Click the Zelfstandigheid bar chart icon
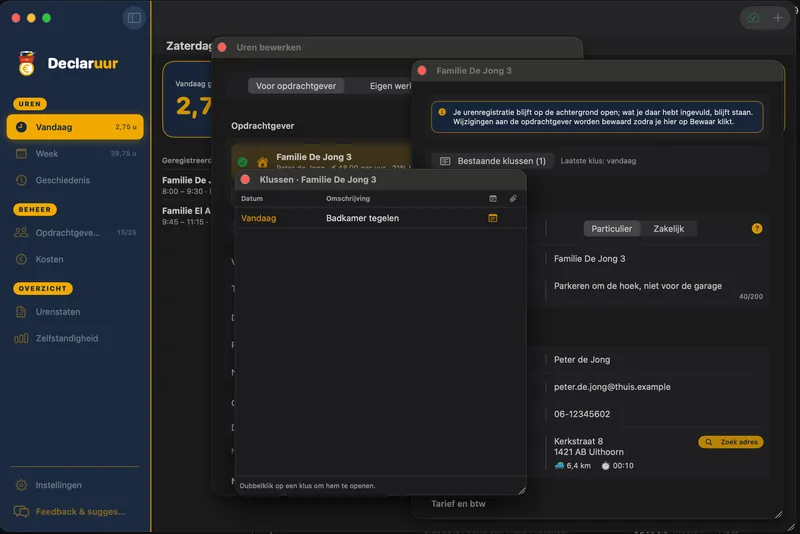 21,338
